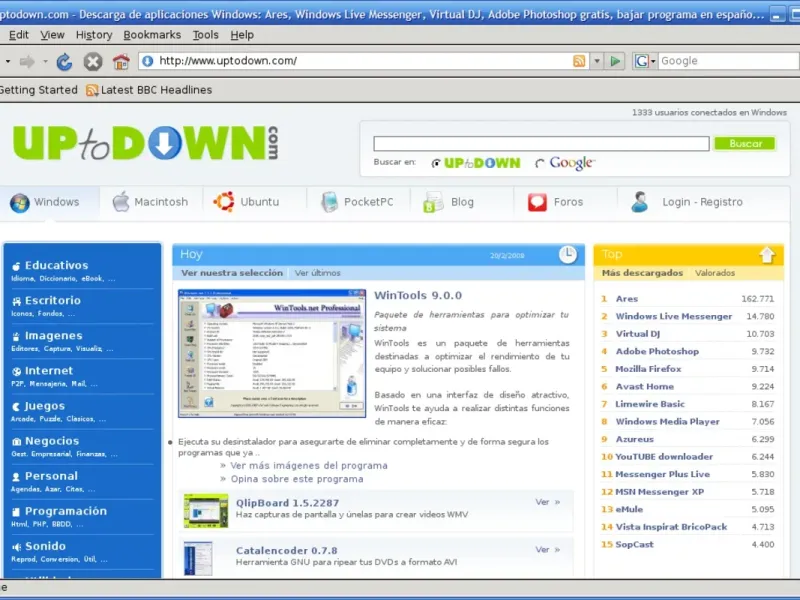
Task: Click the clock icon in Hoy header
Action: [x=567, y=254]
